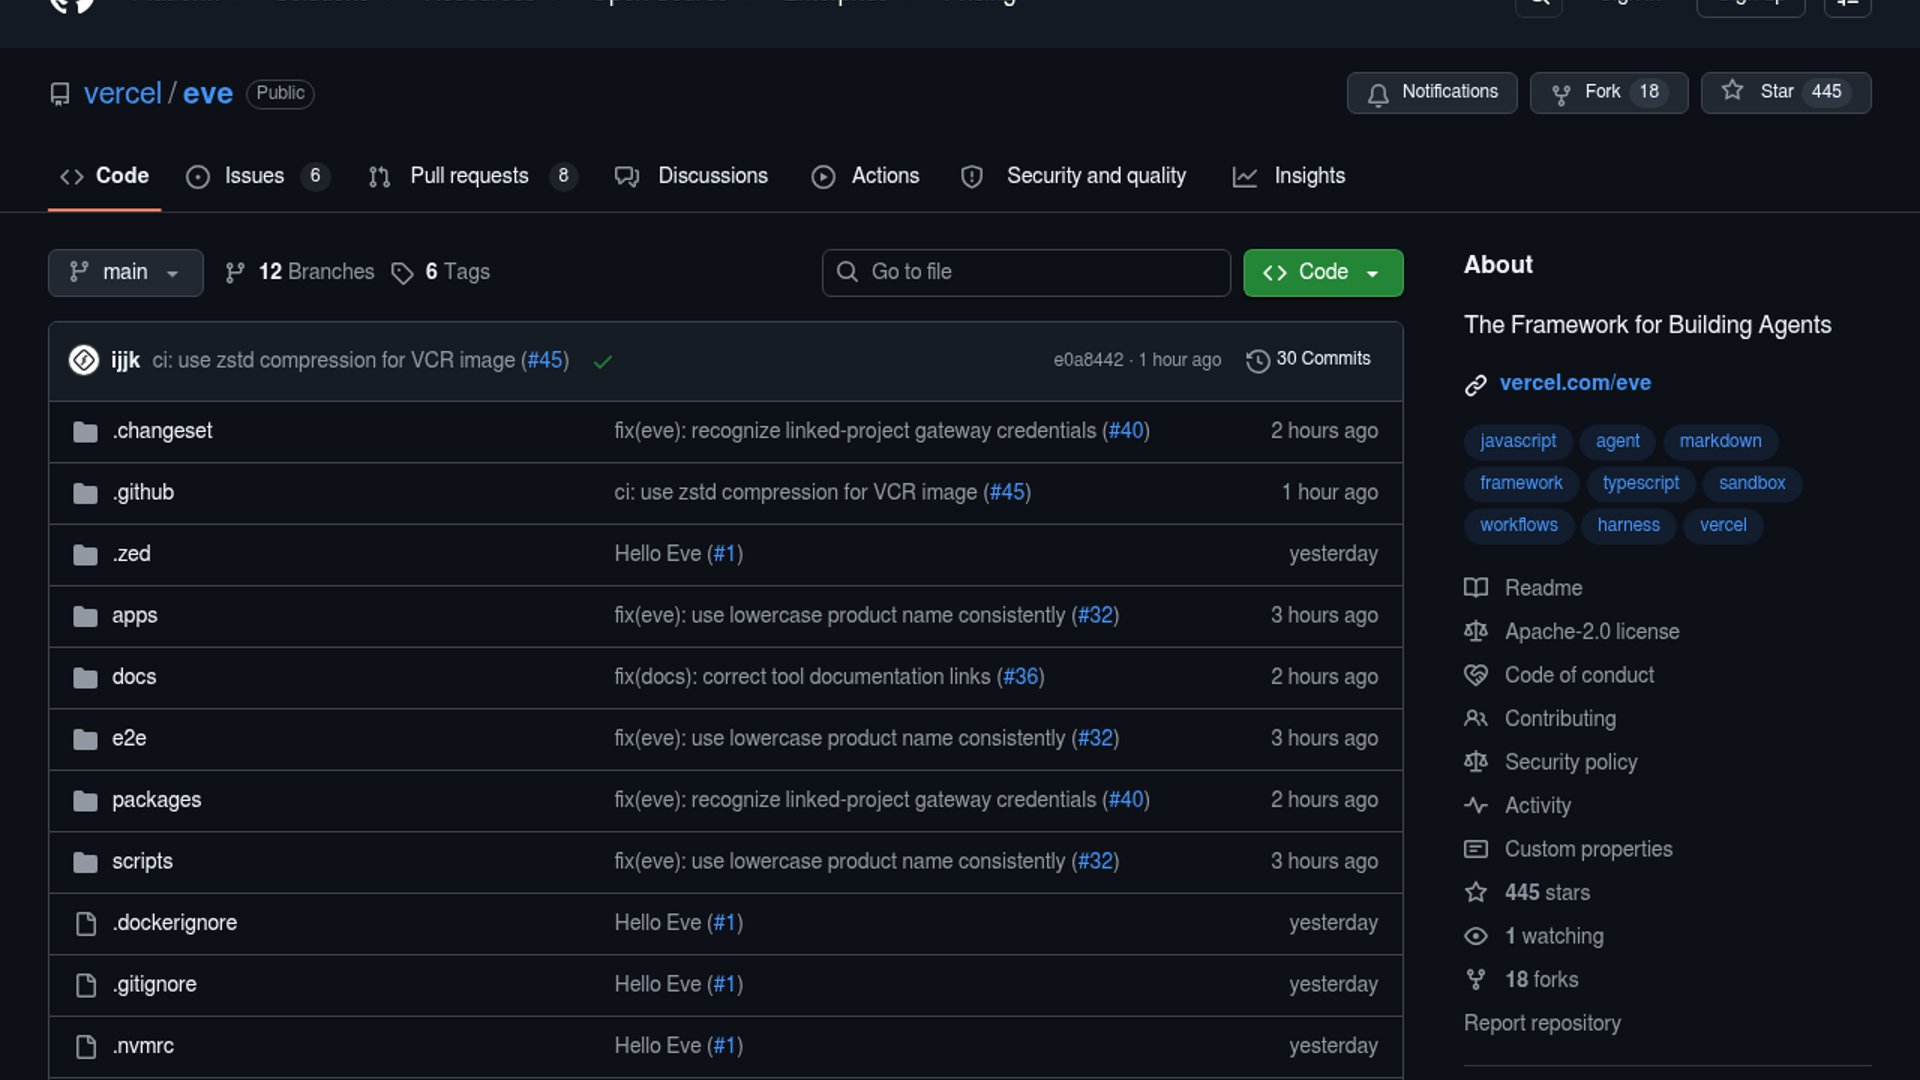Click the Activity pulse icon
Viewport: 1920px width, 1080px height.
tap(1476, 805)
